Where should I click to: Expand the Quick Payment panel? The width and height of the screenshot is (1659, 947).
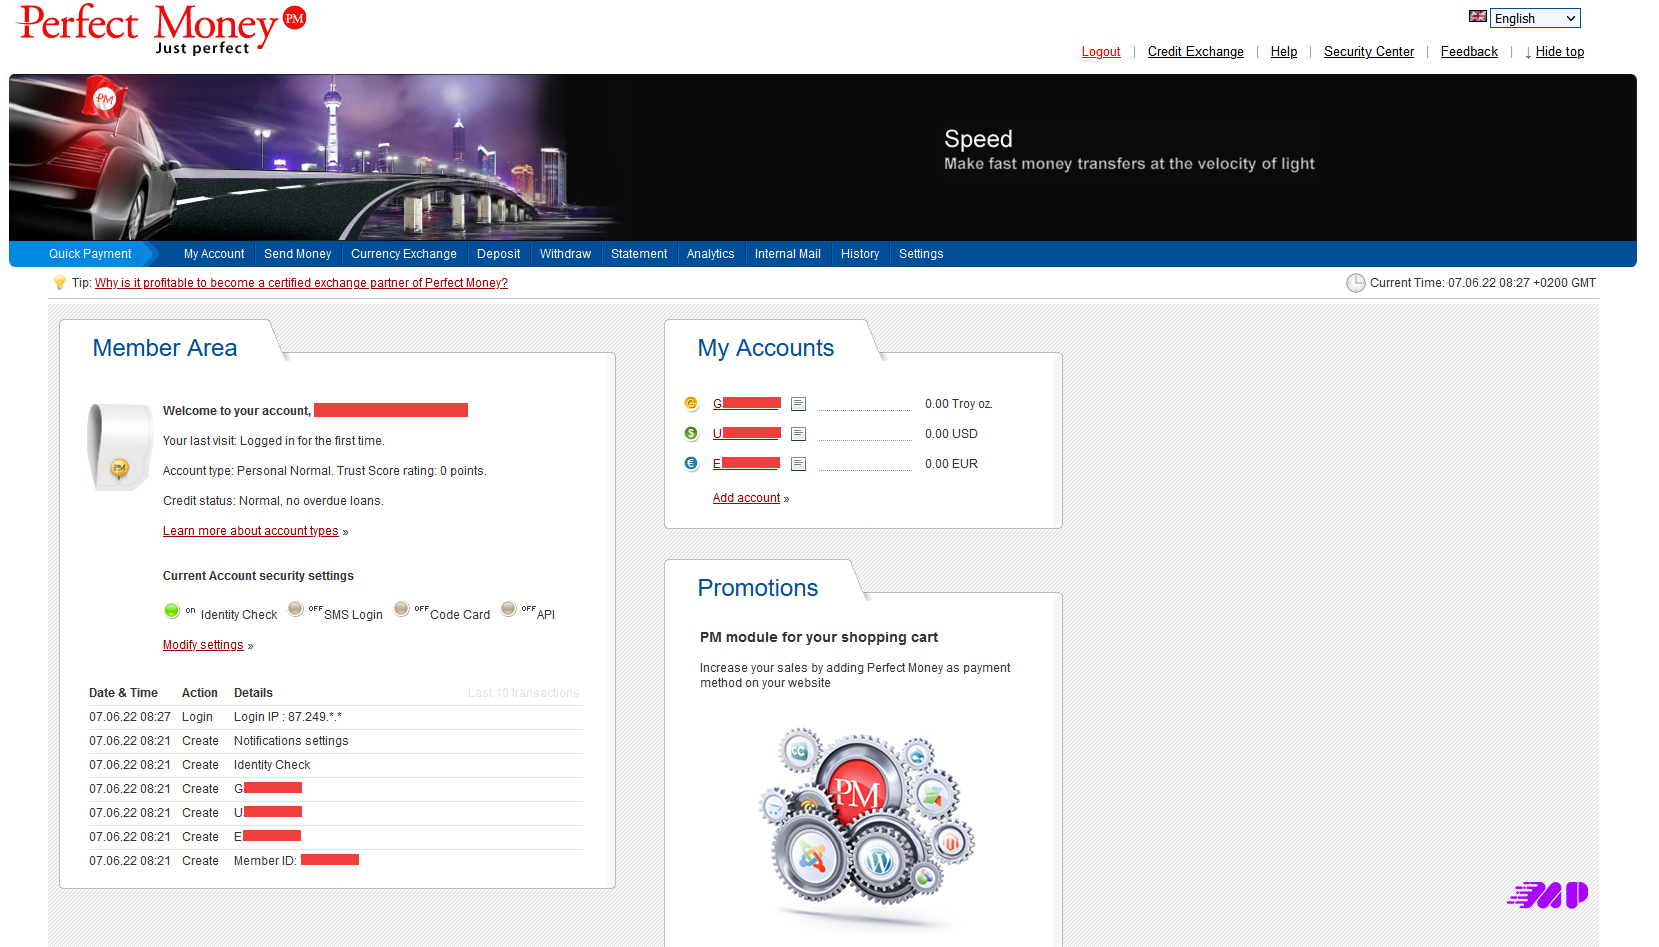click(90, 254)
